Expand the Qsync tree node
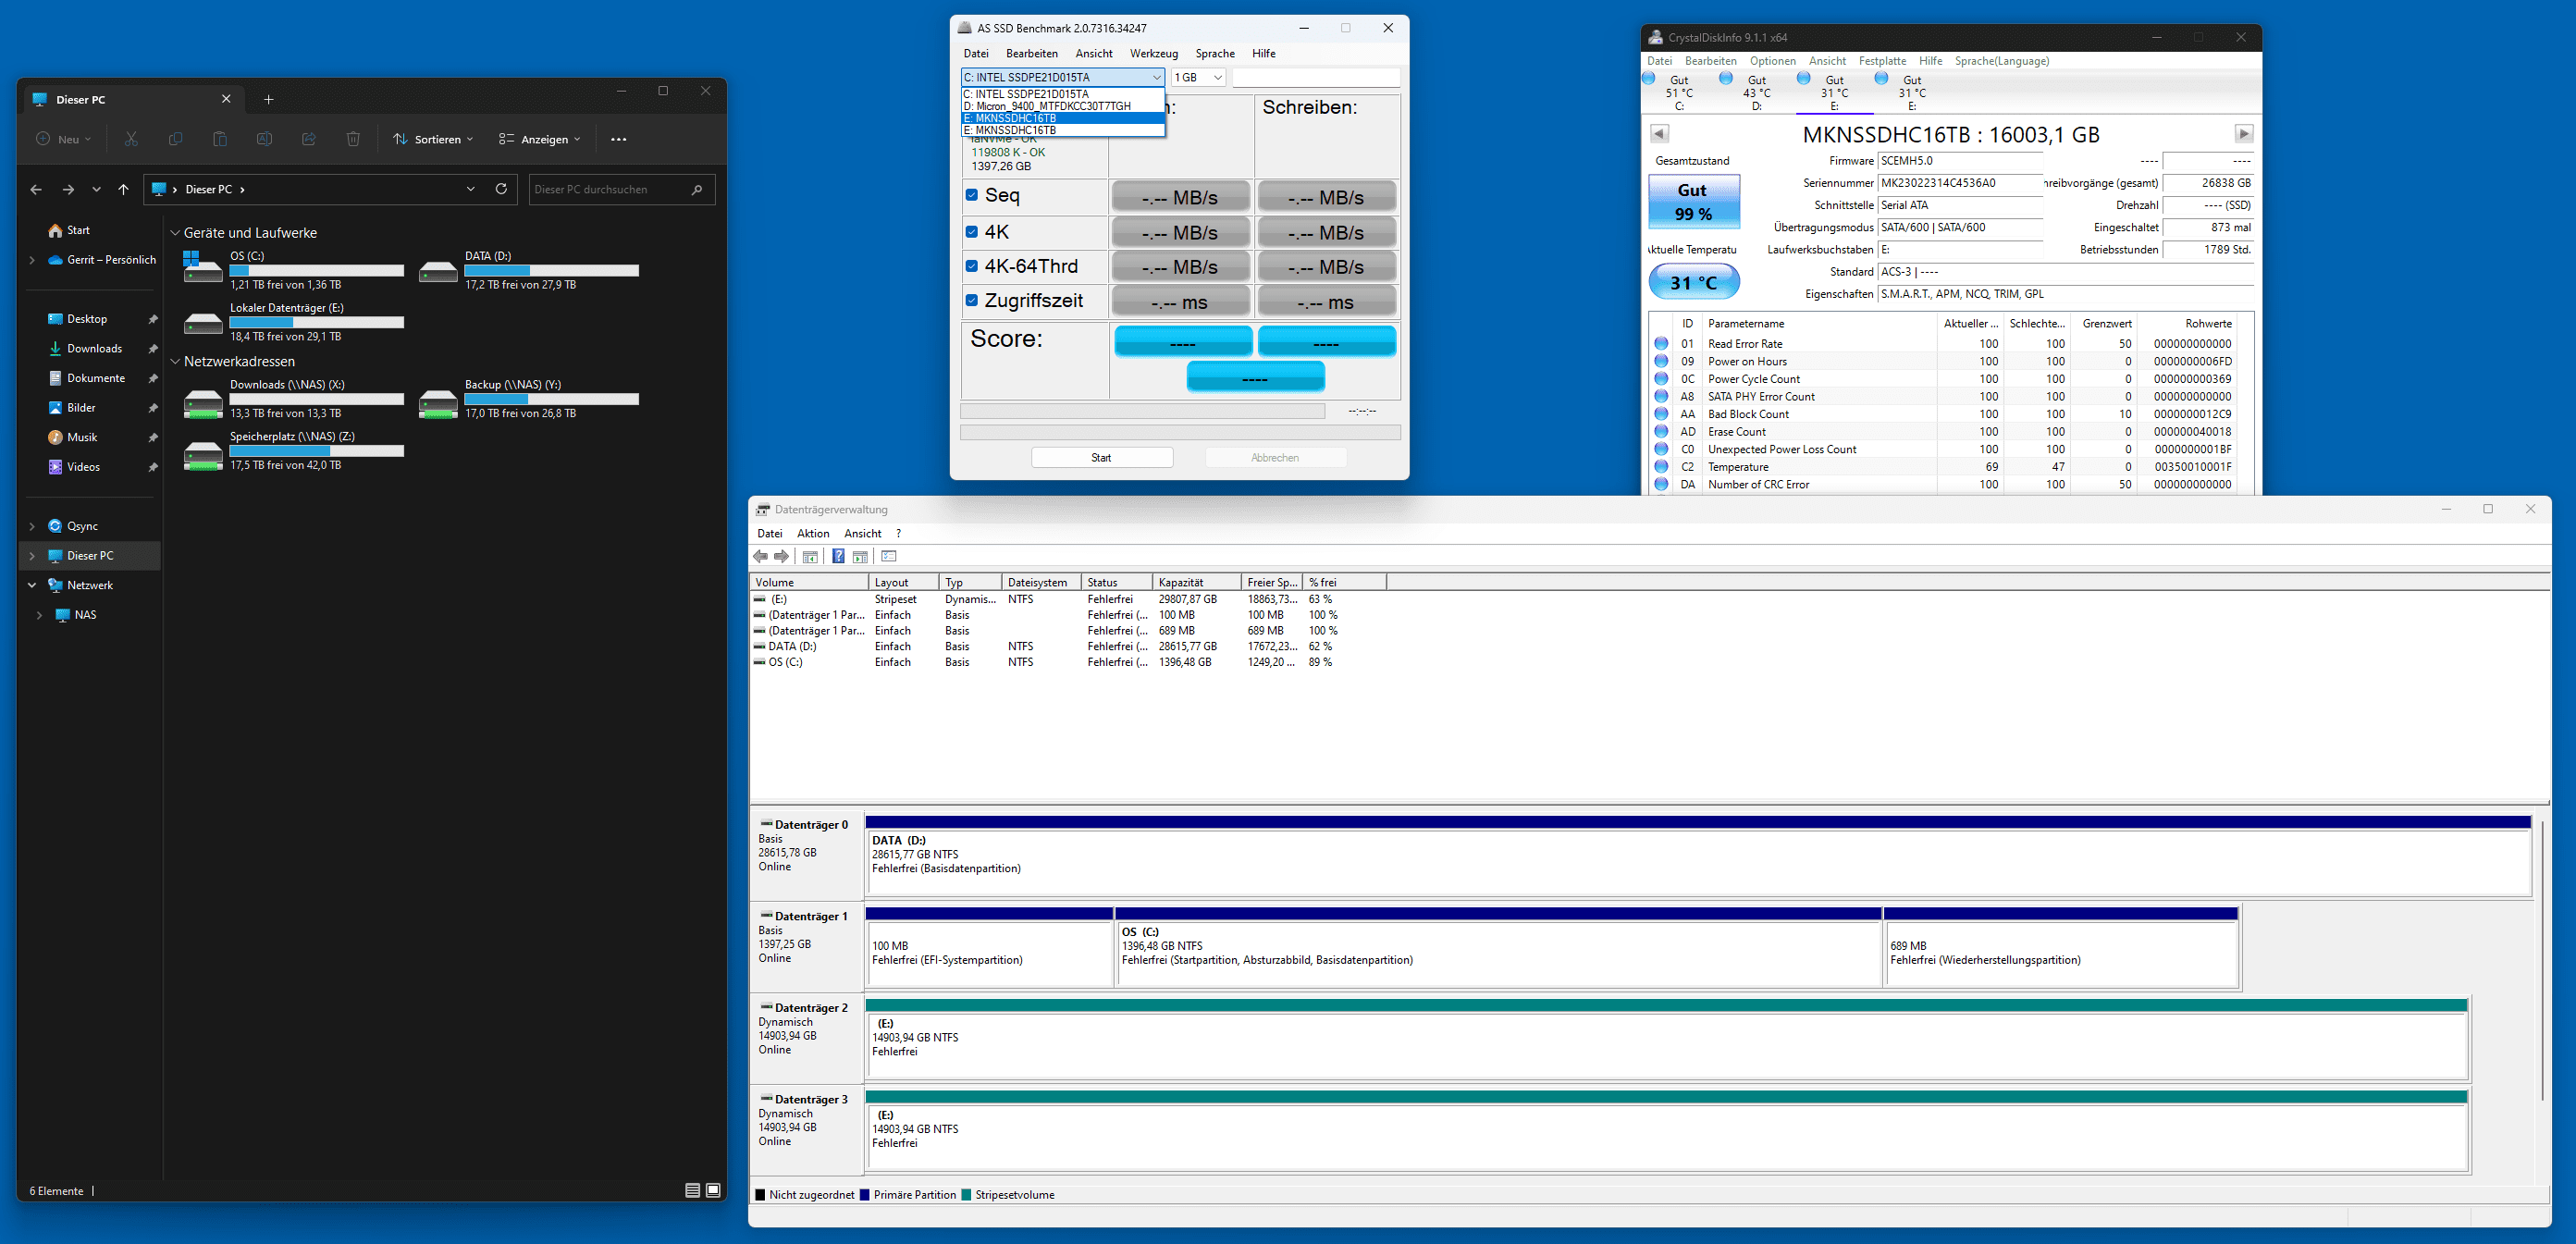This screenshot has width=2576, height=1244. (32, 526)
